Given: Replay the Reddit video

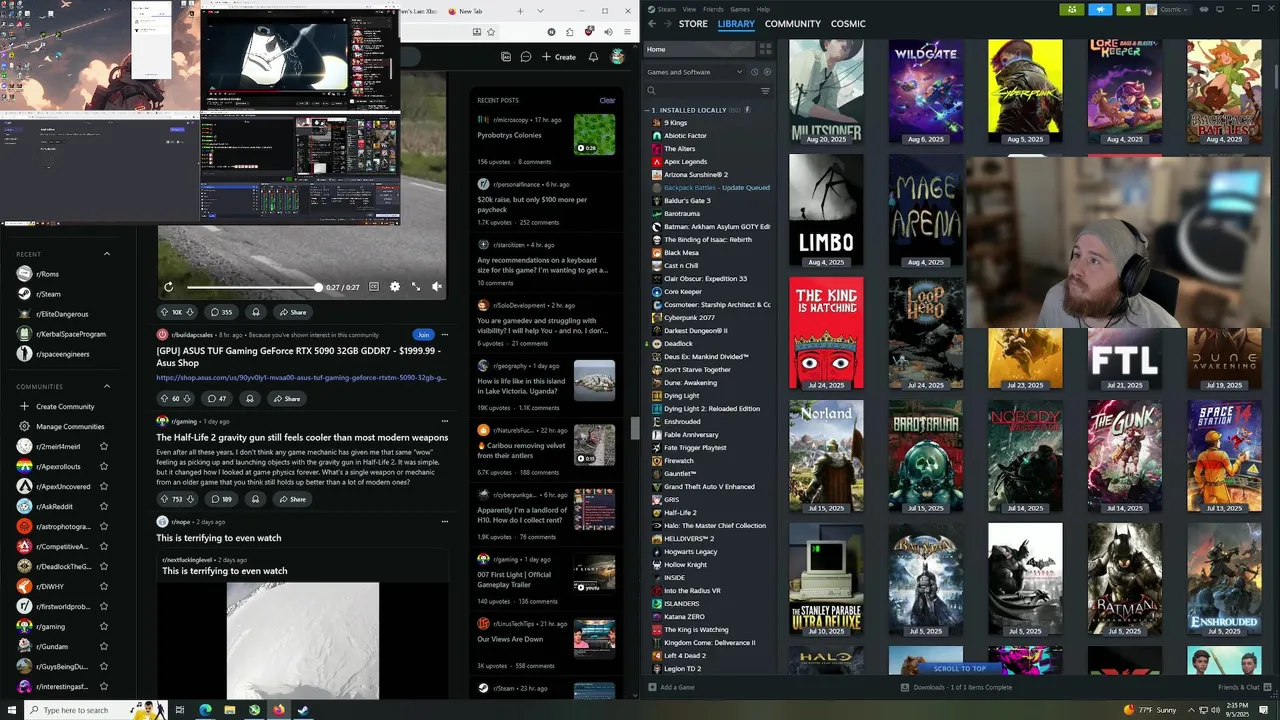Looking at the screenshot, I should tap(169, 287).
